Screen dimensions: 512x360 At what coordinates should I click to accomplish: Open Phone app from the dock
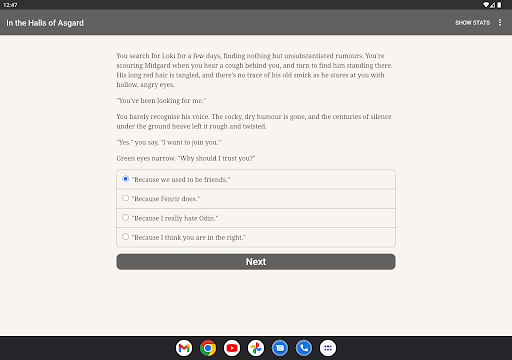[x=304, y=348]
